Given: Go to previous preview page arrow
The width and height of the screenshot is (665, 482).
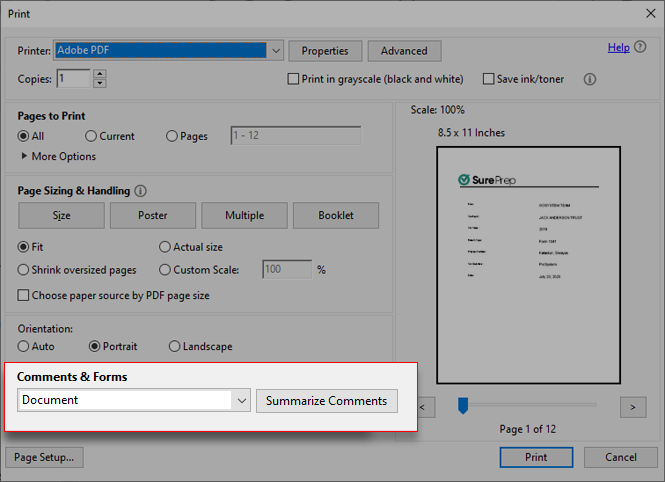Looking at the screenshot, I should click(x=424, y=407).
